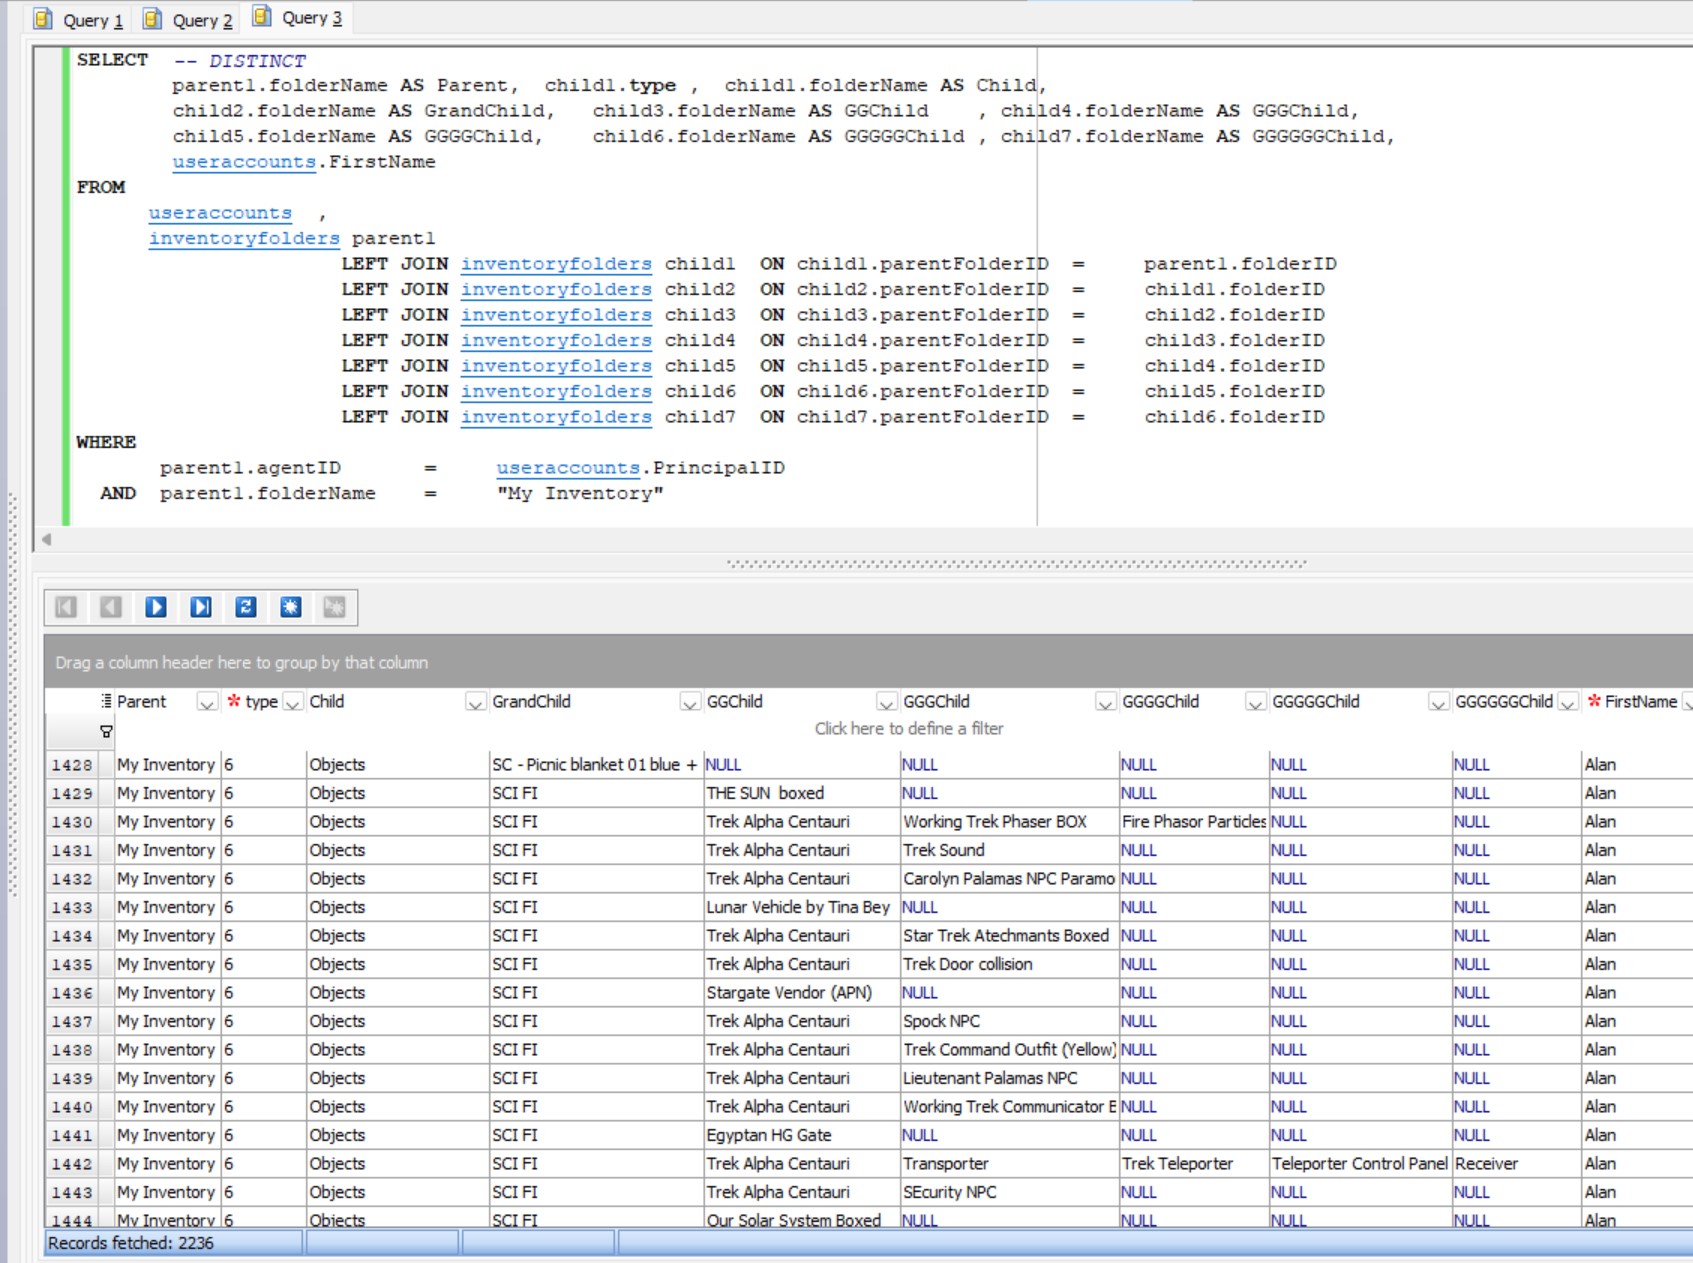Open the Parent column filter dropdown
1693x1263 pixels.
point(206,703)
